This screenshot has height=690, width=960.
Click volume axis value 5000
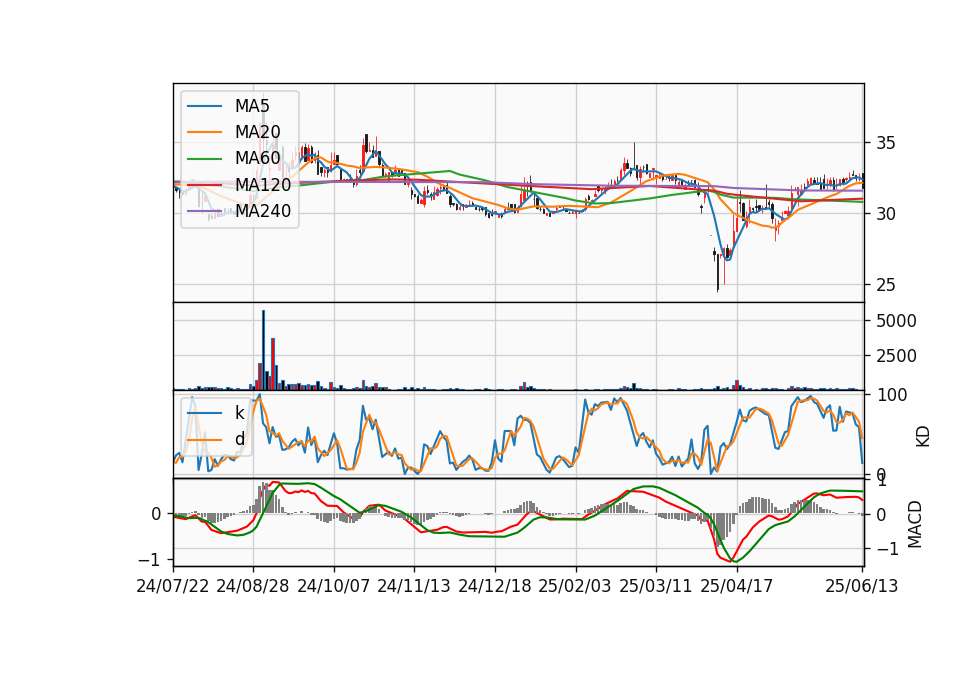(896, 321)
